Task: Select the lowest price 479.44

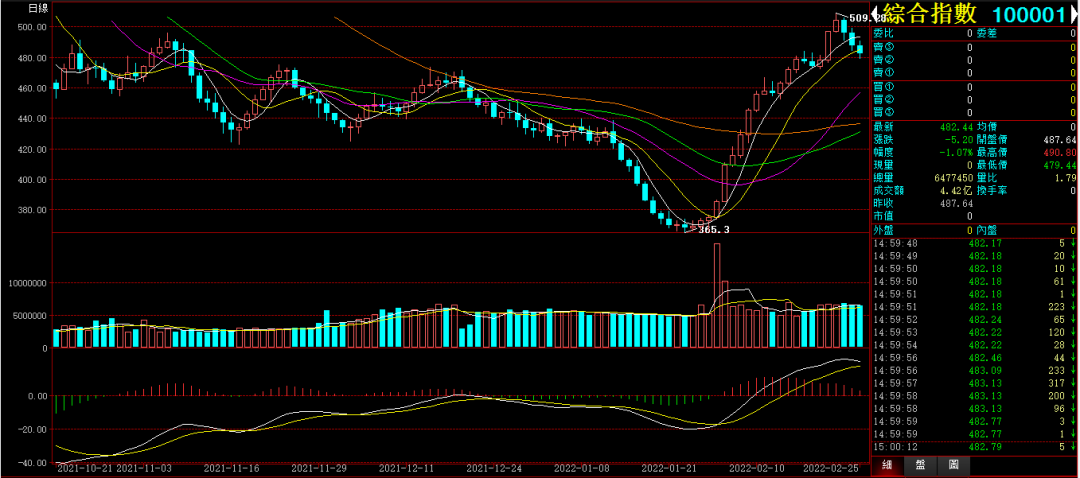Action: pos(1059,166)
